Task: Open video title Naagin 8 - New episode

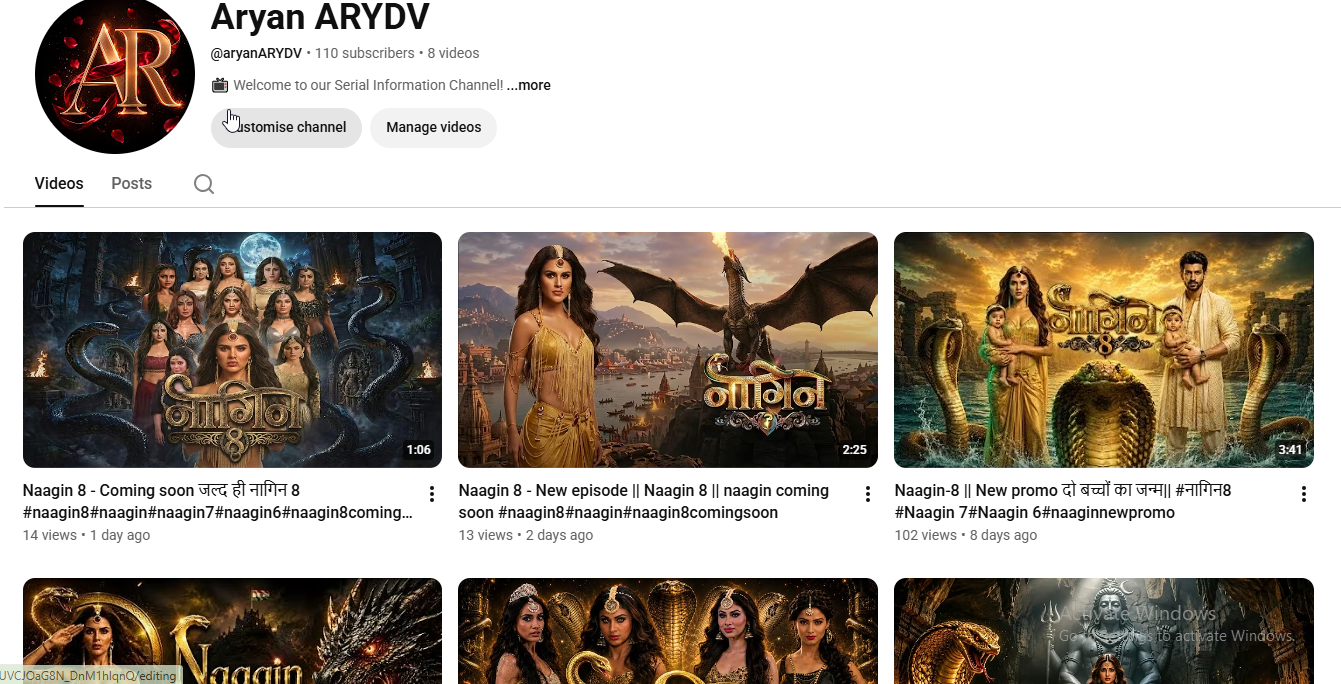Action: pos(644,502)
